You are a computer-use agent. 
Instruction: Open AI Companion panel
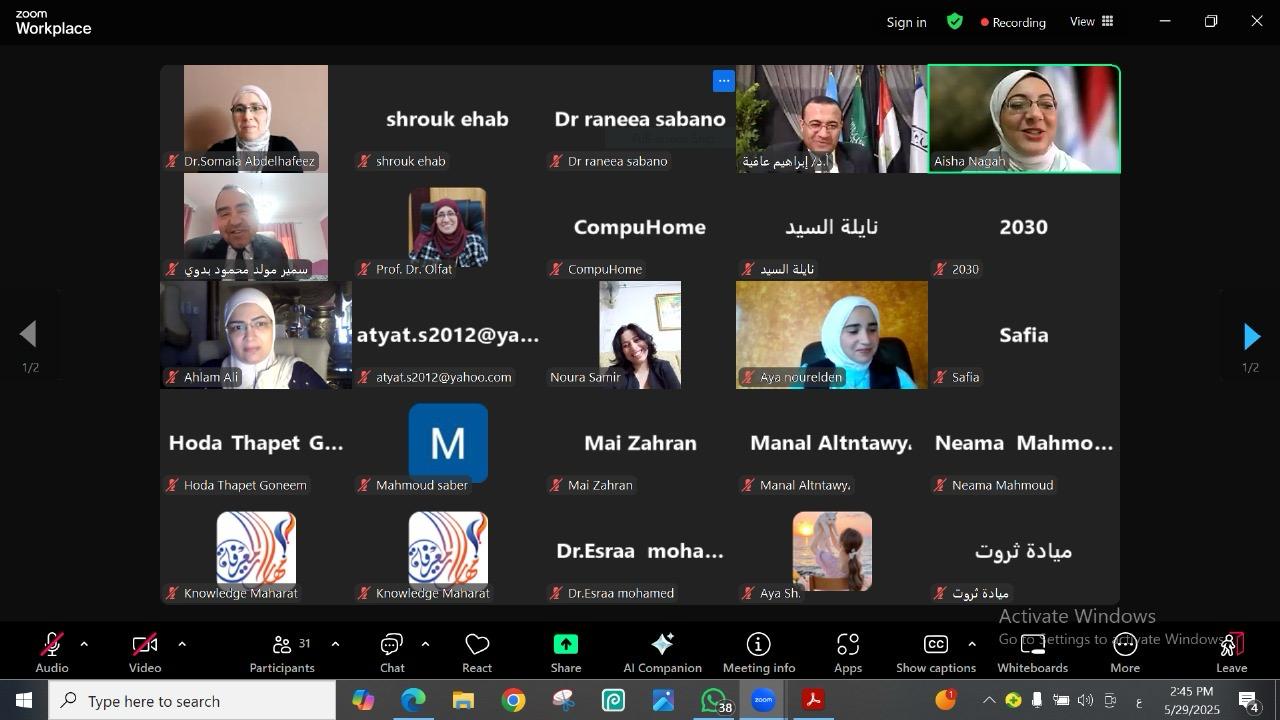coord(662,653)
